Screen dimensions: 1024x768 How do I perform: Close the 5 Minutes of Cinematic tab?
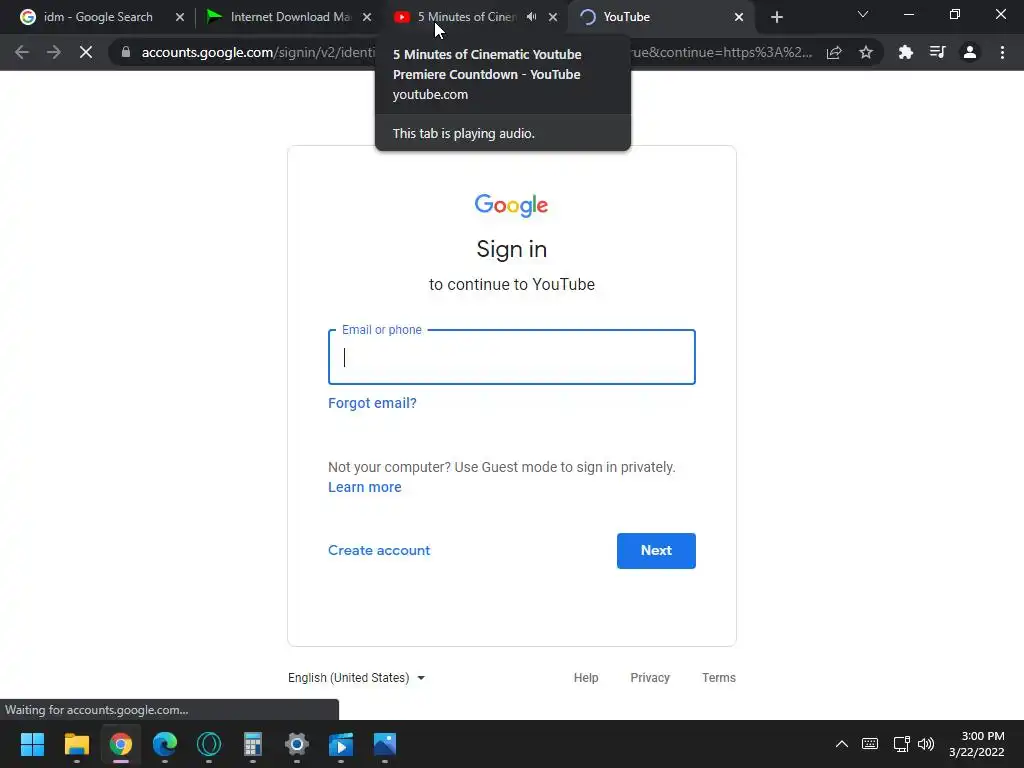coord(553,17)
